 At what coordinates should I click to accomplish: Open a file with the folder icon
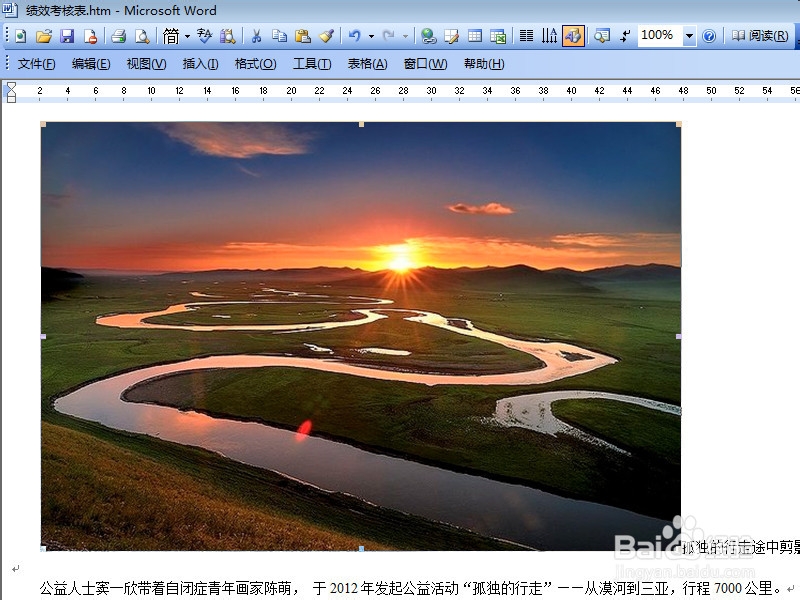coord(44,36)
